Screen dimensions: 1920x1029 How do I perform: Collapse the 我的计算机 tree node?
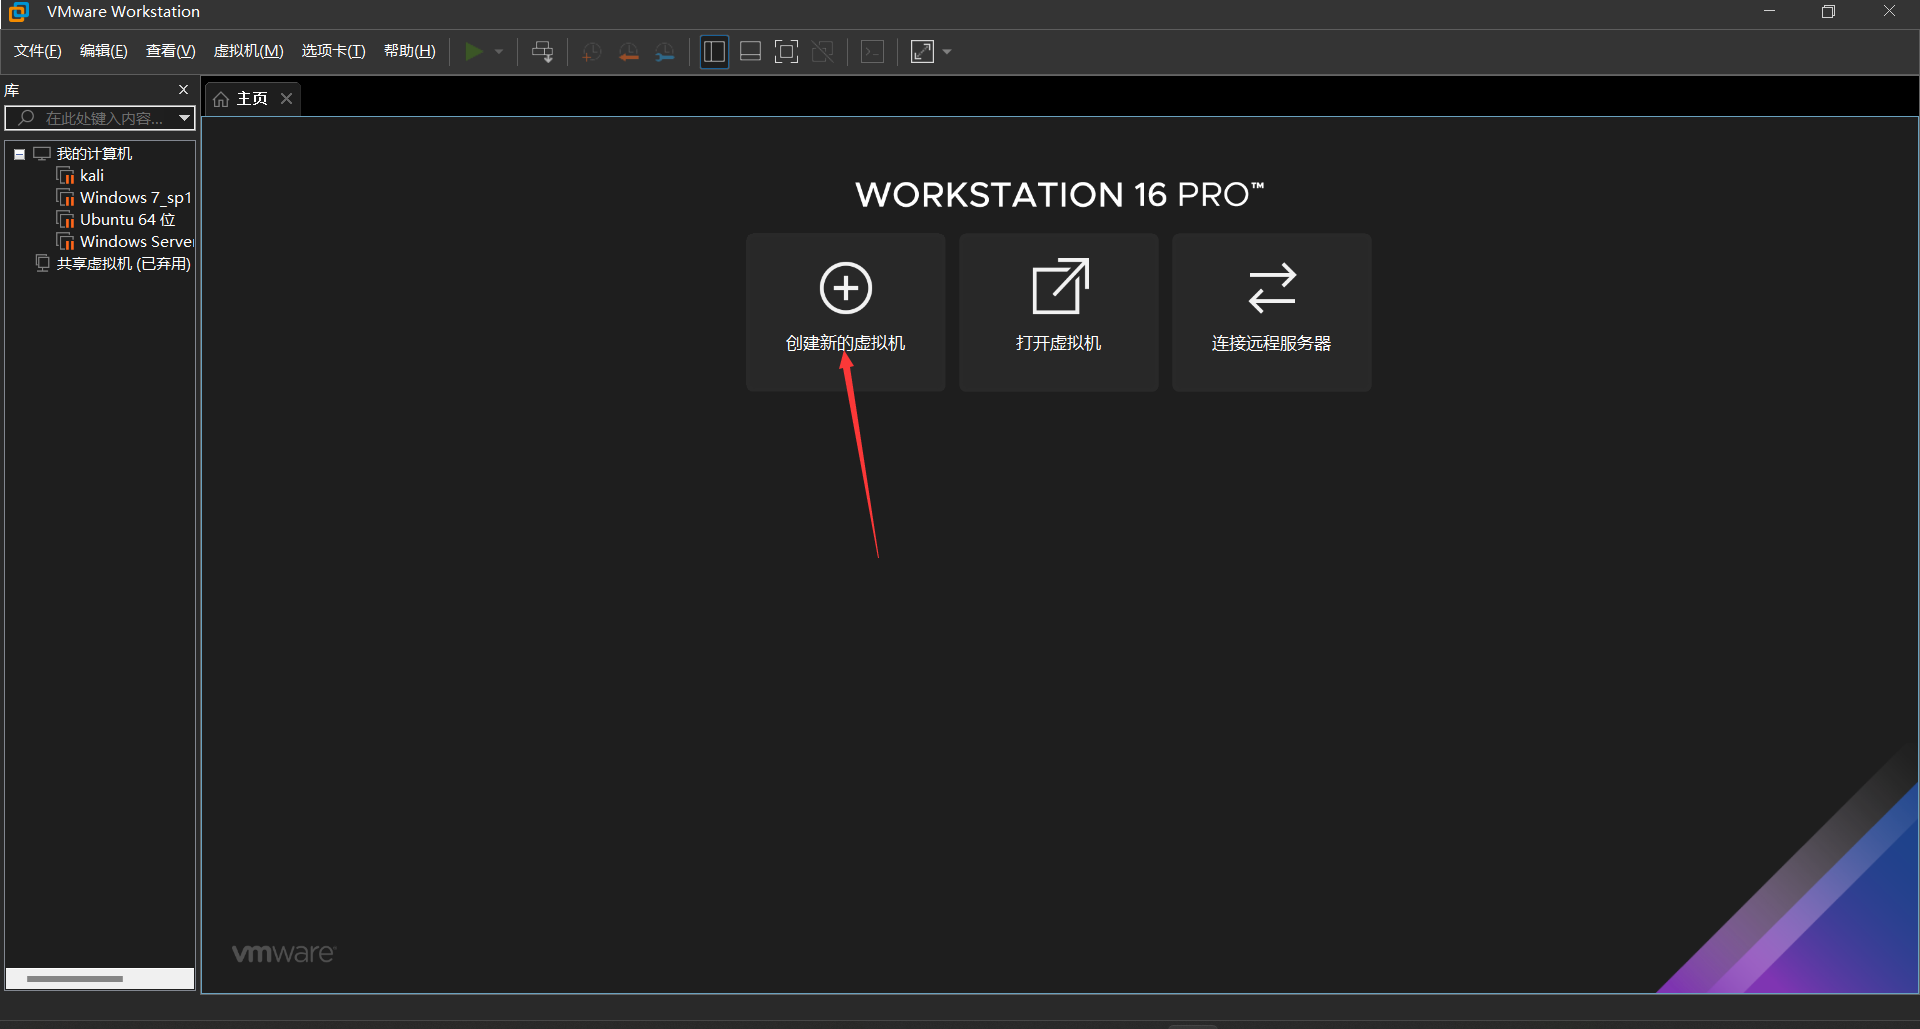(x=19, y=154)
